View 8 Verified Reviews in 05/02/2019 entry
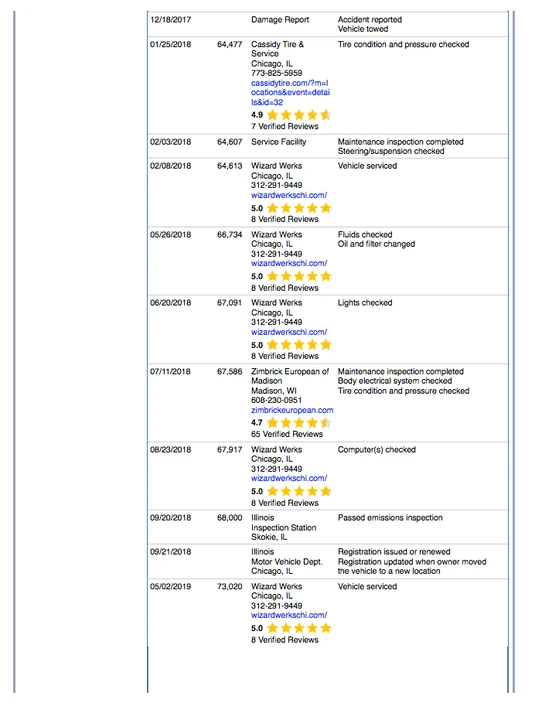559x720 pixels. pyautogui.click(x=285, y=640)
